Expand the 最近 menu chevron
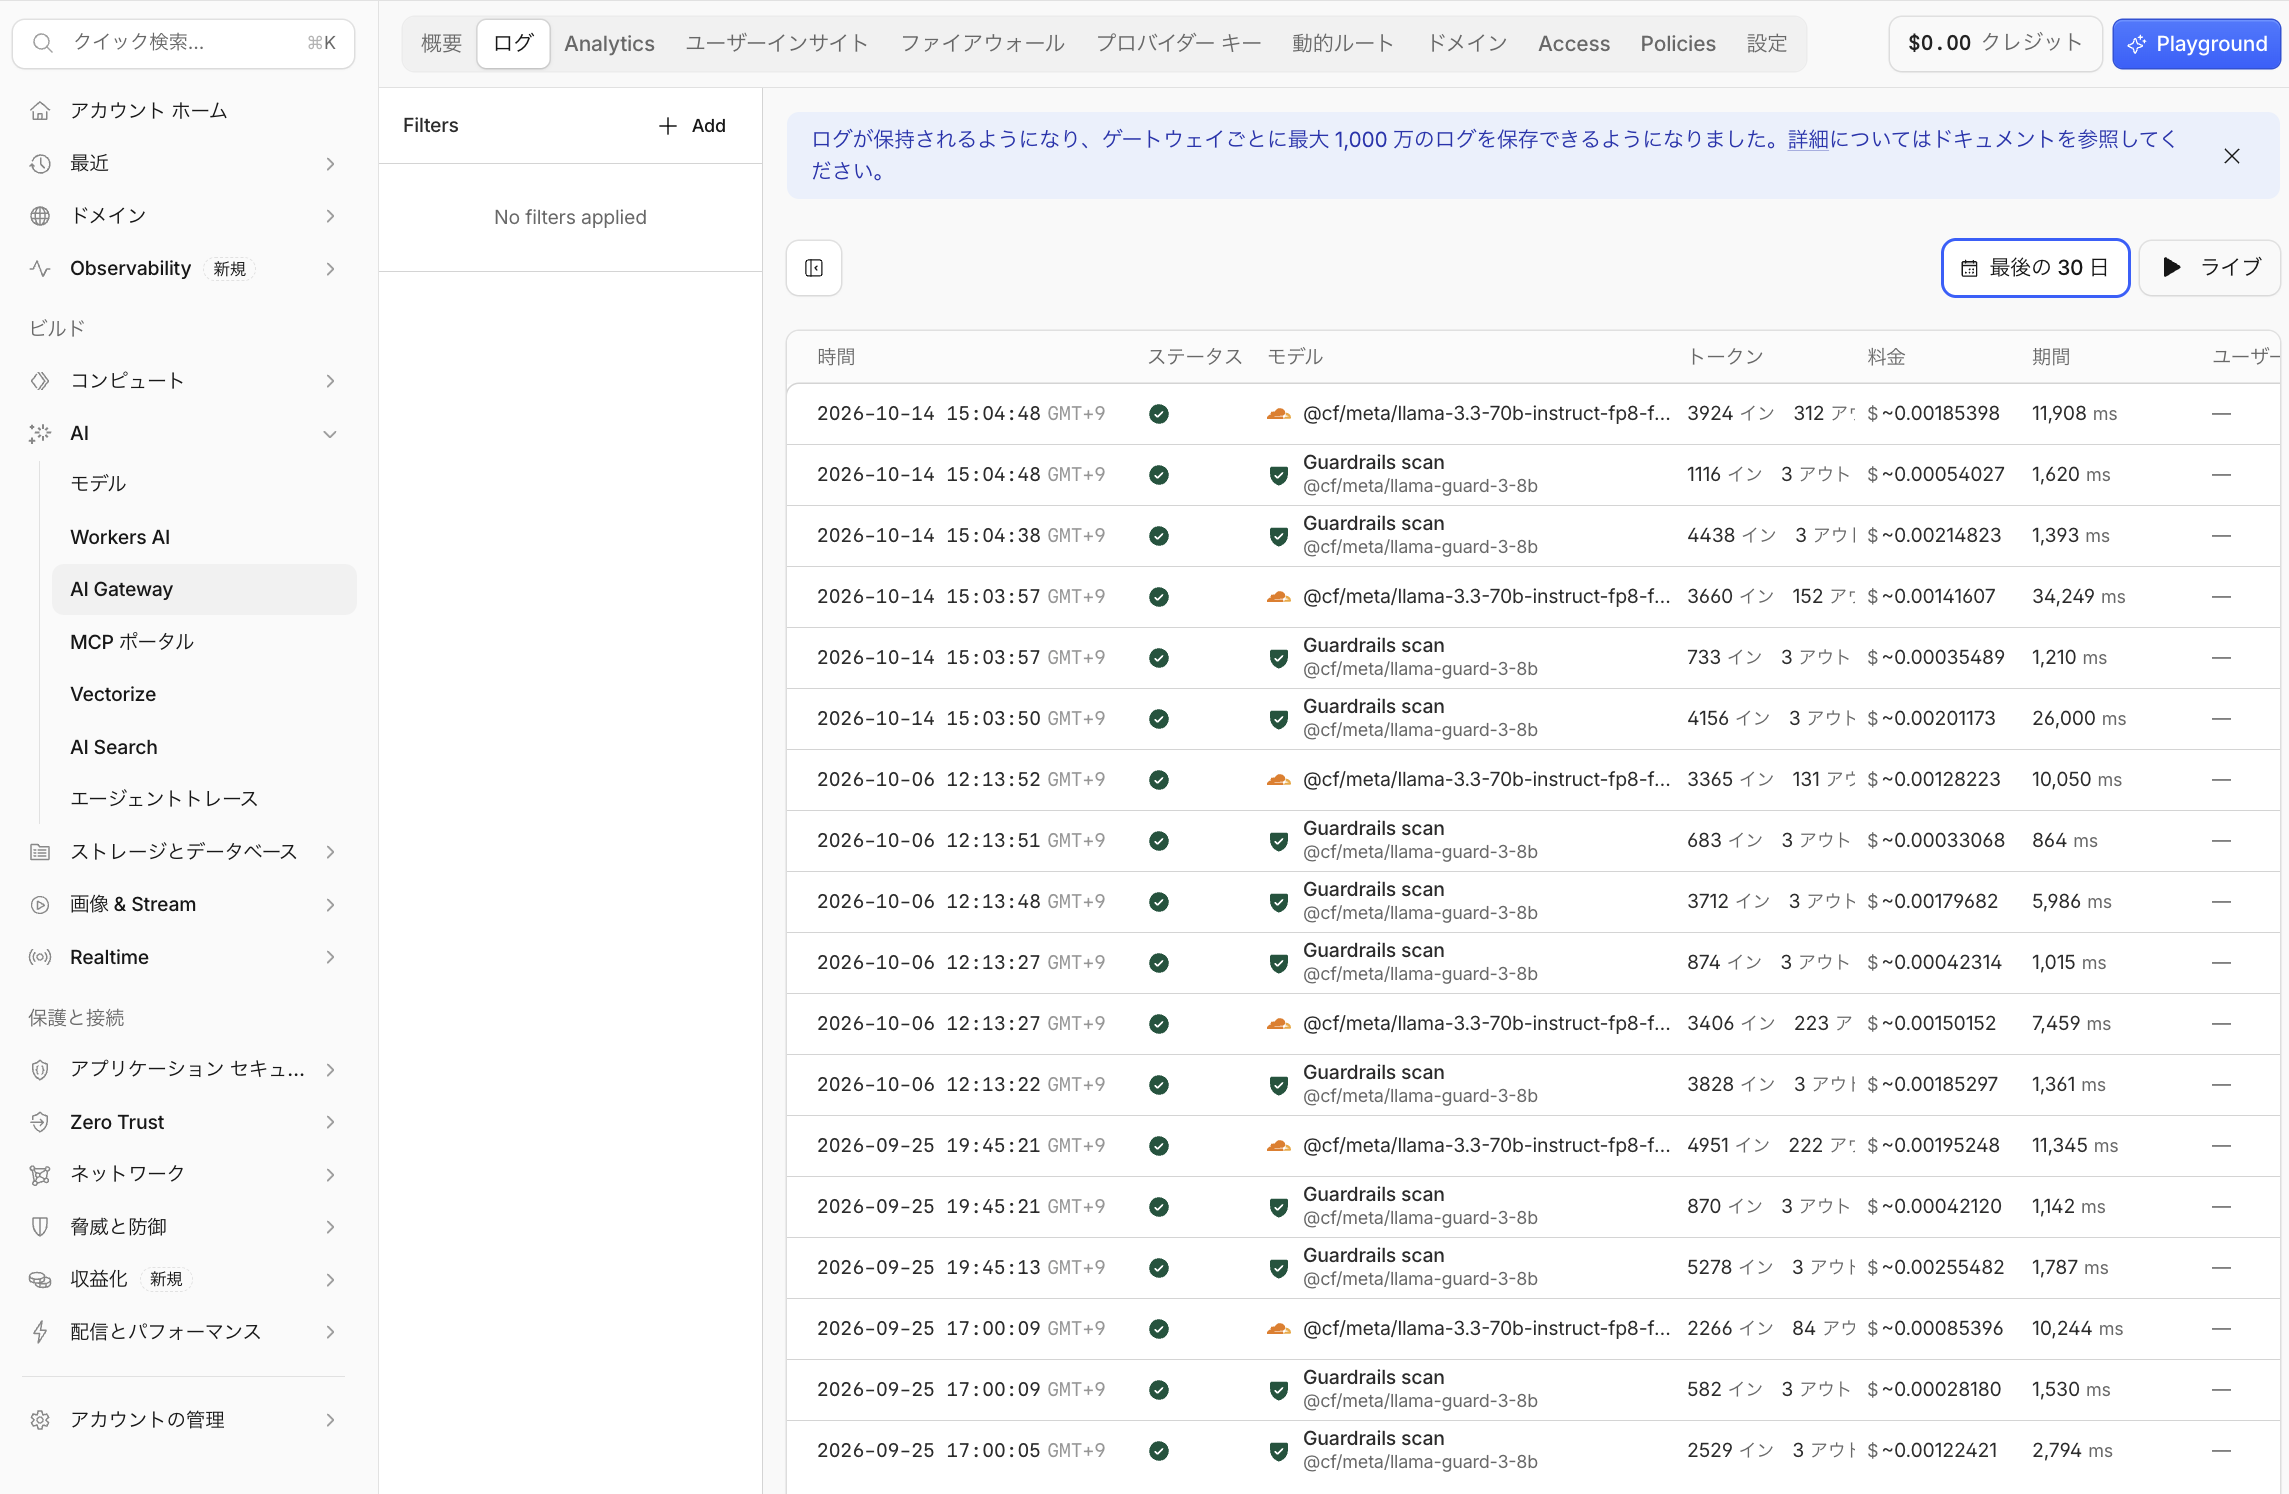Image resolution: width=2289 pixels, height=1494 pixels. pyautogui.click(x=330, y=163)
